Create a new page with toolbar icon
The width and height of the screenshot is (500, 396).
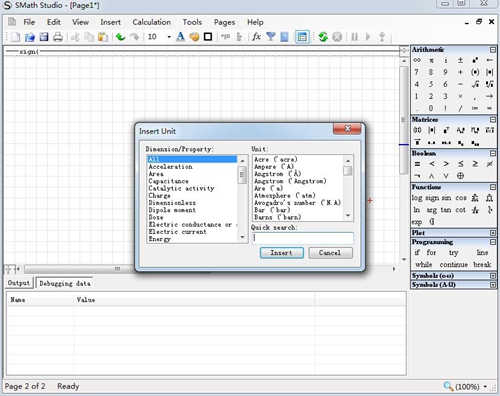point(15,37)
